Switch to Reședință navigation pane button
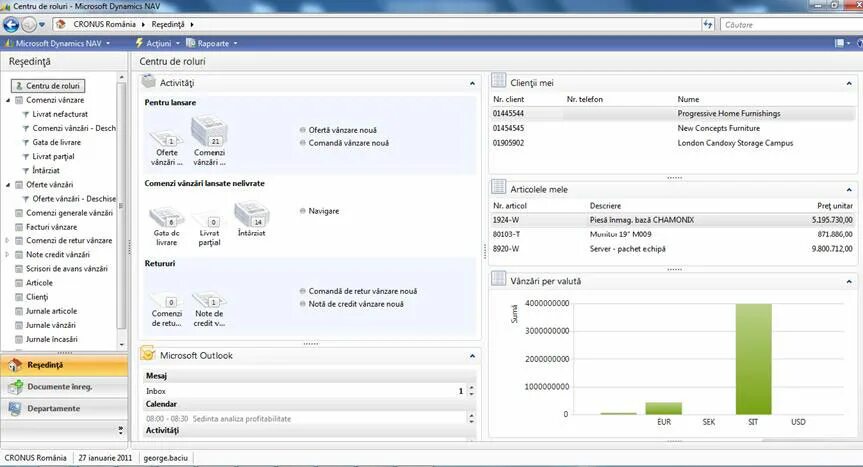 pyautogui.click(x=64, y=365)
